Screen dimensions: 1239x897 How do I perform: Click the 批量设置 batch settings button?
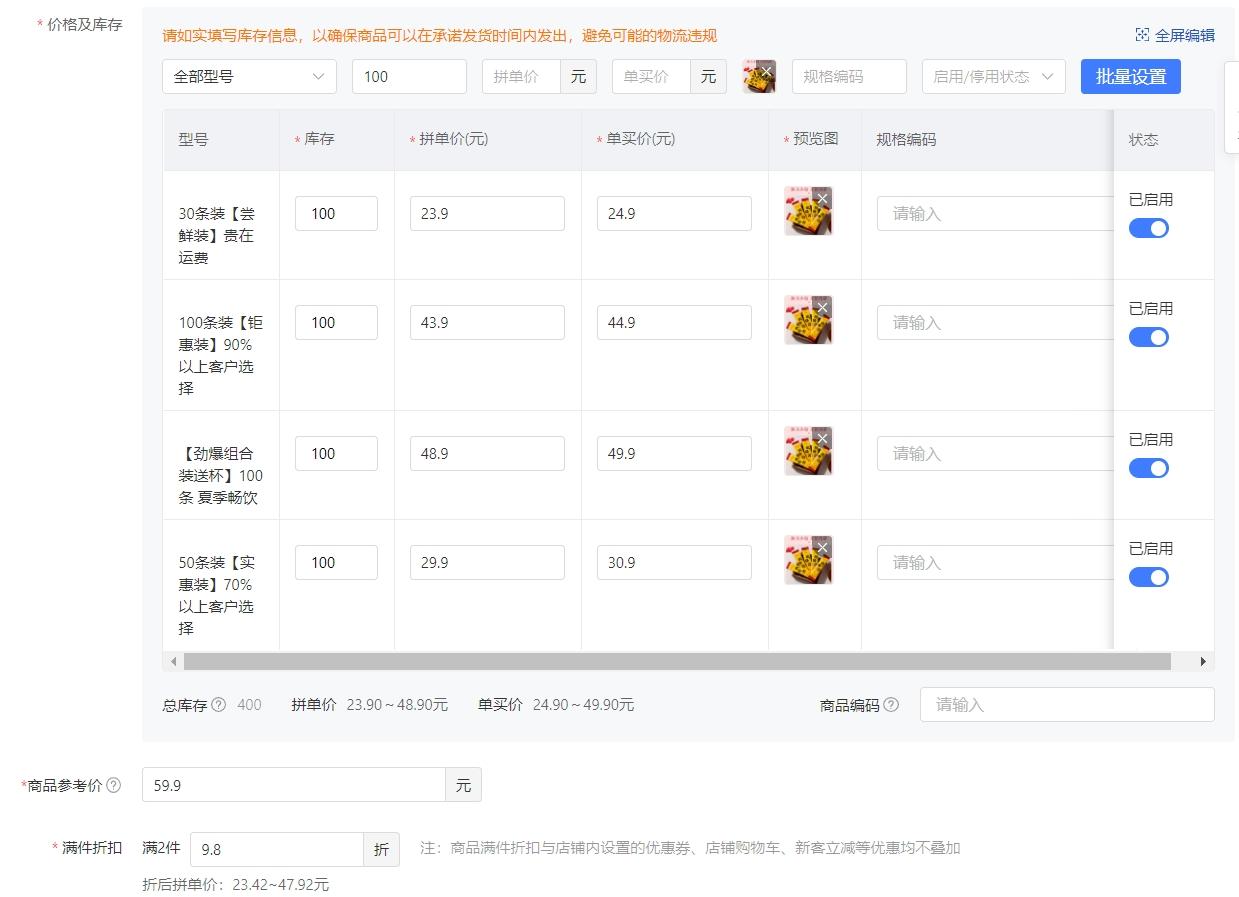tap(1130, 75)
